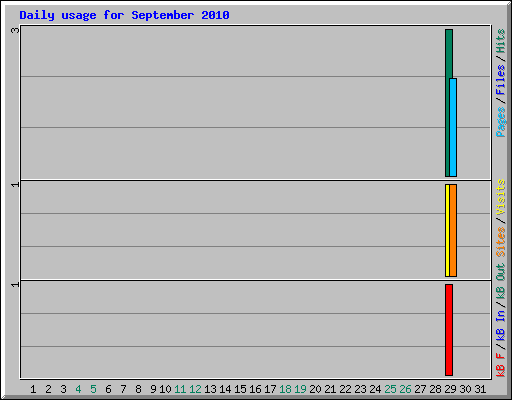512x400 pixels.
Task: Click day 1 on the x-axis
Action: [x=33, y=389]
